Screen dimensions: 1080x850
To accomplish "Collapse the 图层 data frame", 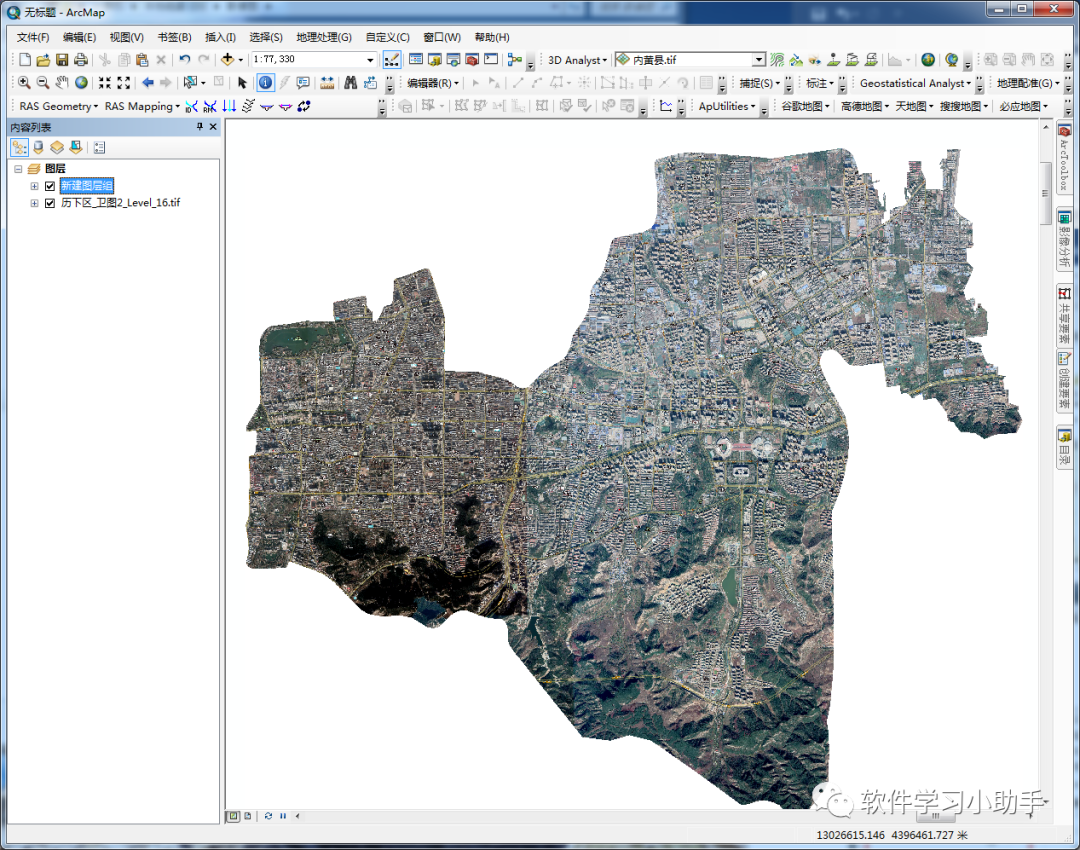I will (18, 169).
